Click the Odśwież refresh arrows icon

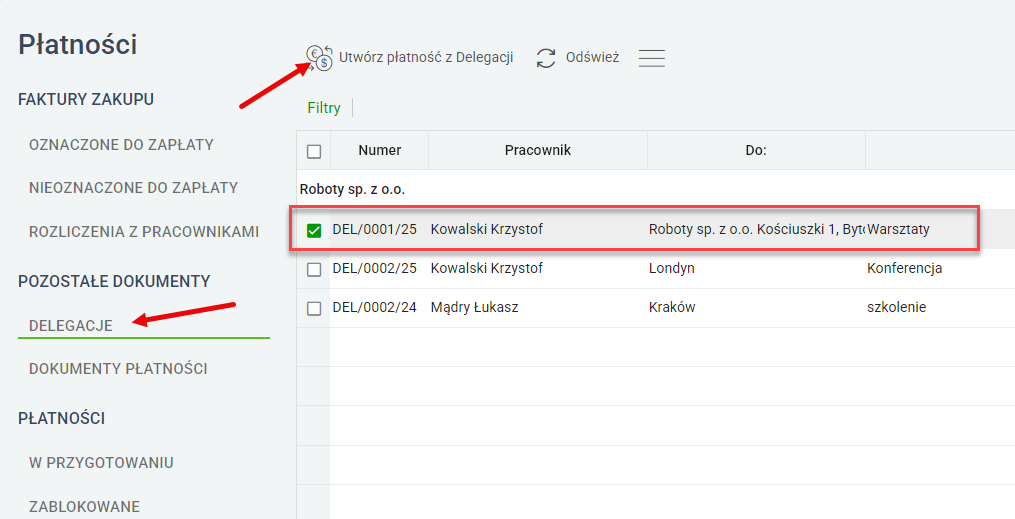[x=546, y=58]
